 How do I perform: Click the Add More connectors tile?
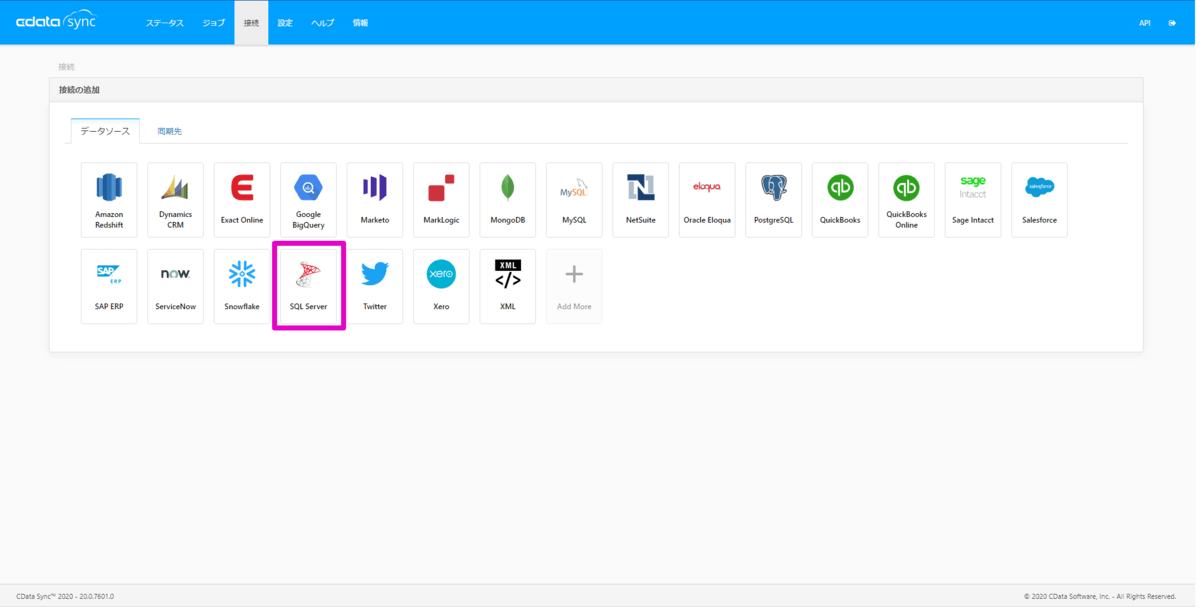[x=574, y=287]
